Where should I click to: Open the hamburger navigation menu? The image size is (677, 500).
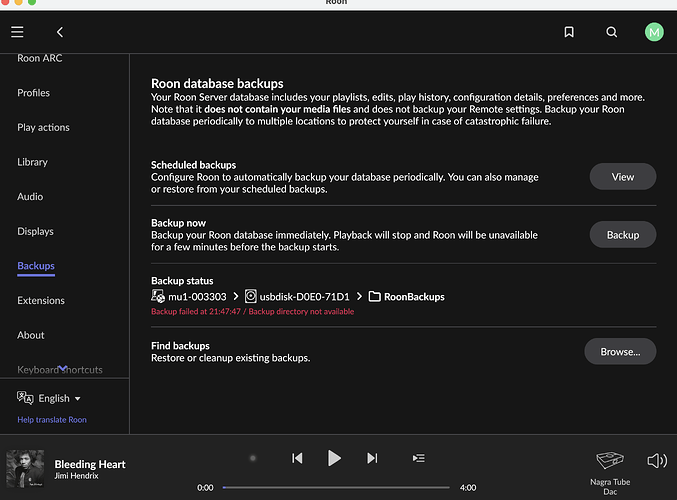pos(17,32)
